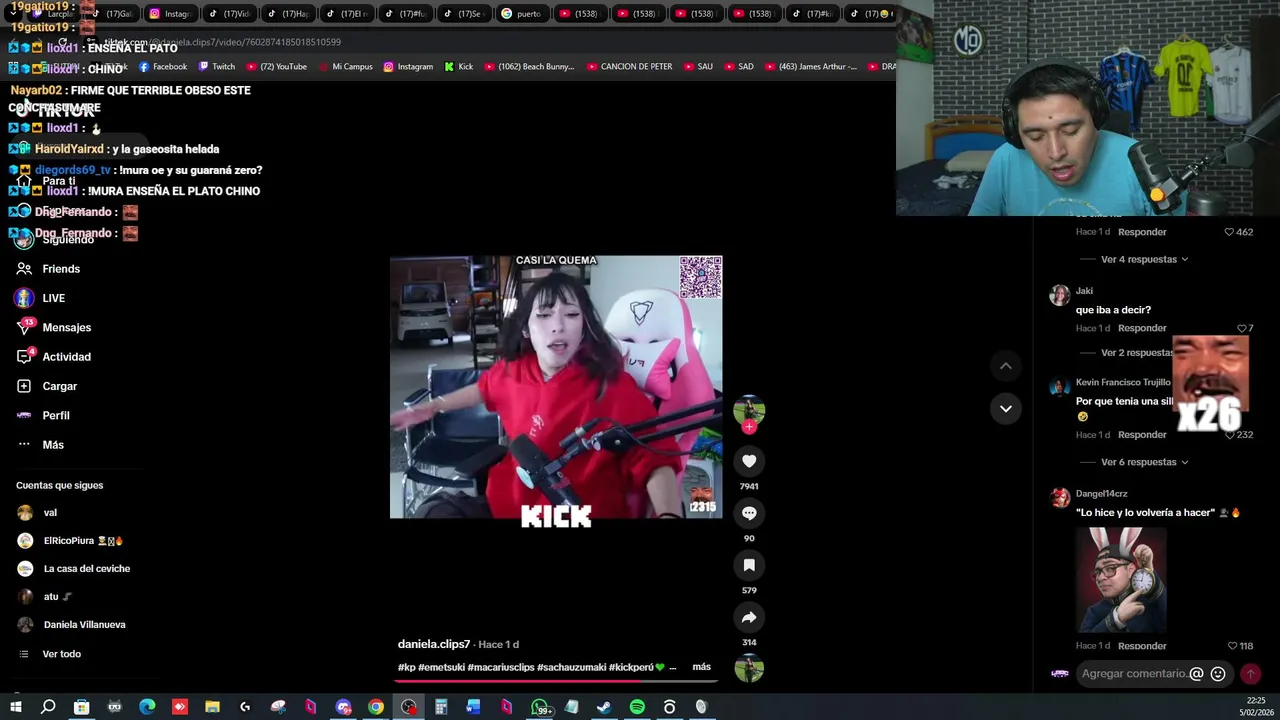Click the #kp hashtag in caption
Image resolution: width=1280 pixels, height=720 pixels.
tap(406, 667)
